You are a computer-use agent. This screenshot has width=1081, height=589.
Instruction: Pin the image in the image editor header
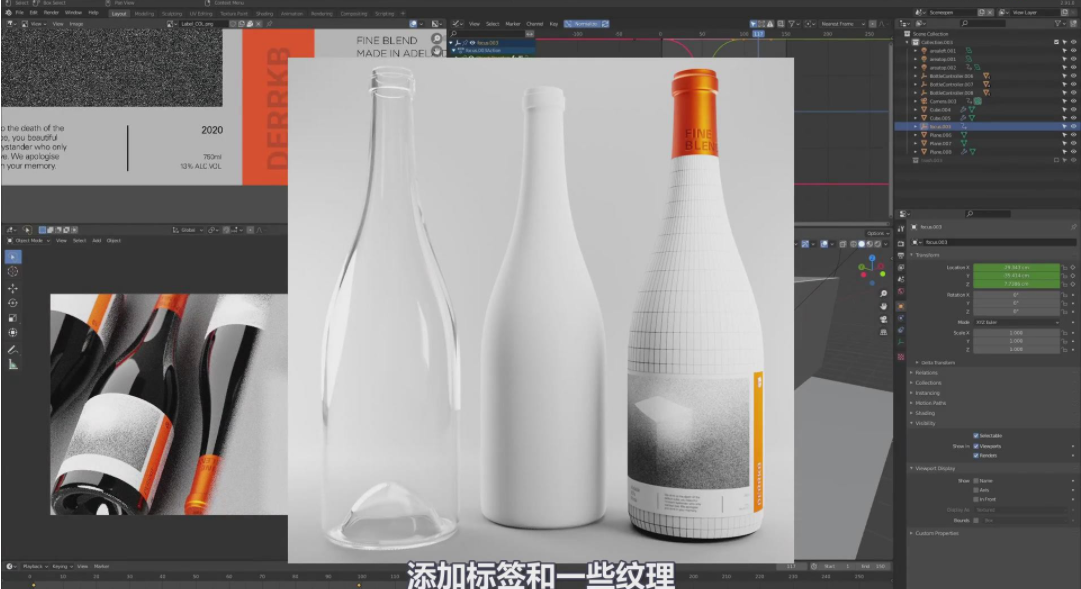[x=270, y=23]
